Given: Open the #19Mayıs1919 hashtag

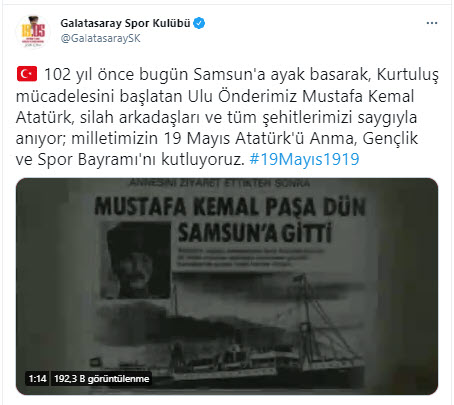Looking at the screenshot, I should pyautogui.click(x=304, y=159).
